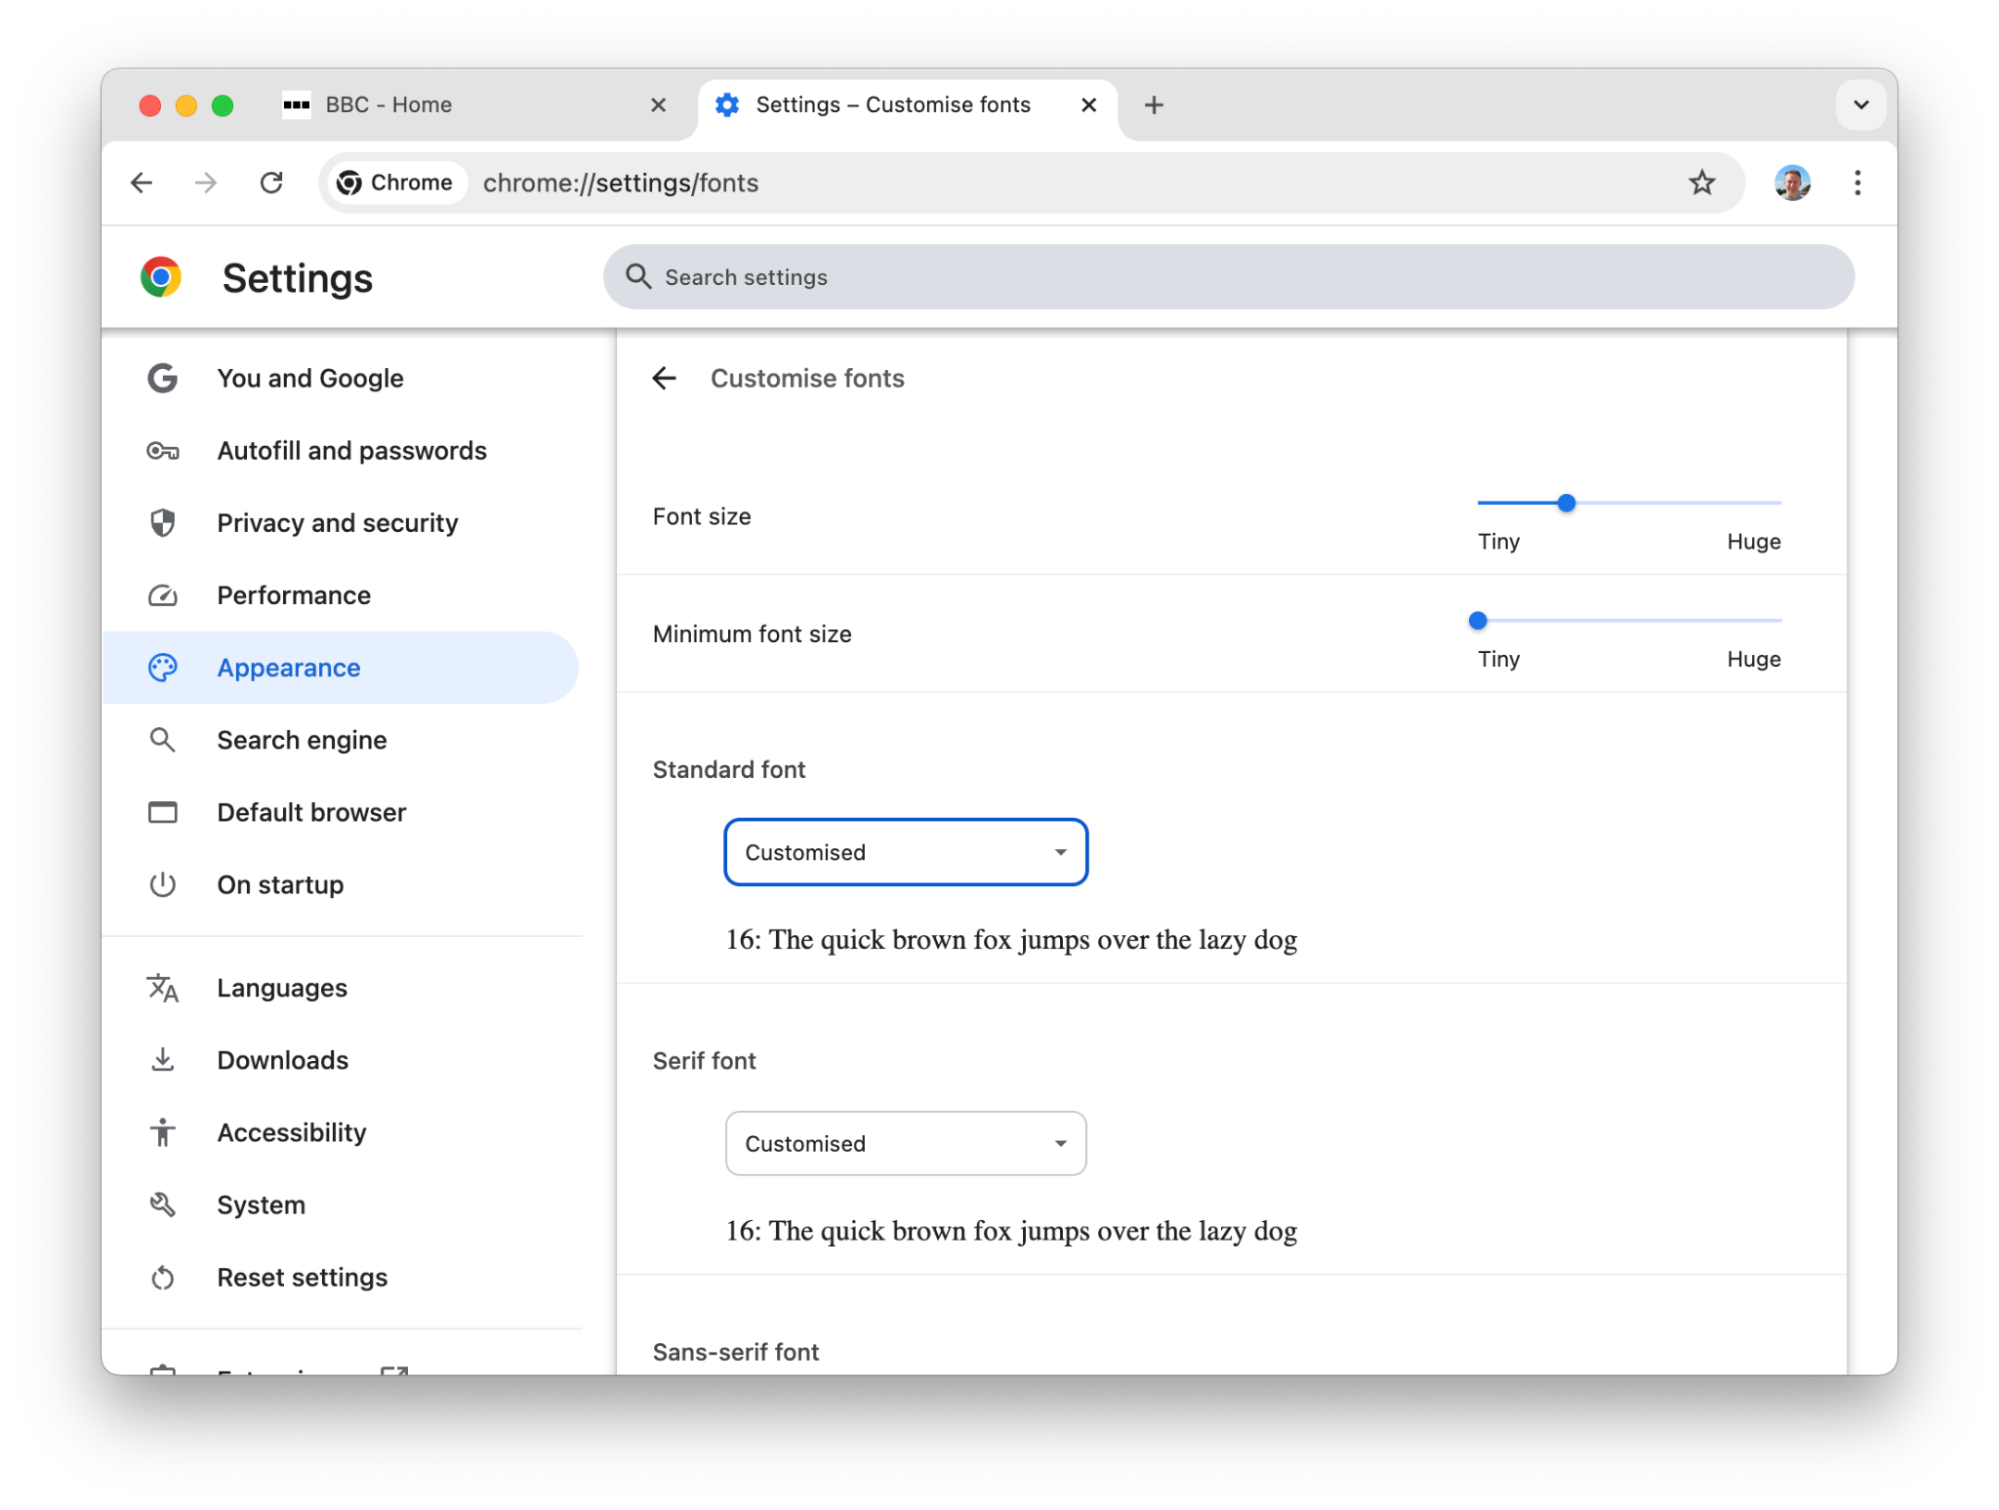Viewport: 1999px width, 1510px height.
Task: Click the shield icon for Privacy
Action: click(x=163, y=523)
